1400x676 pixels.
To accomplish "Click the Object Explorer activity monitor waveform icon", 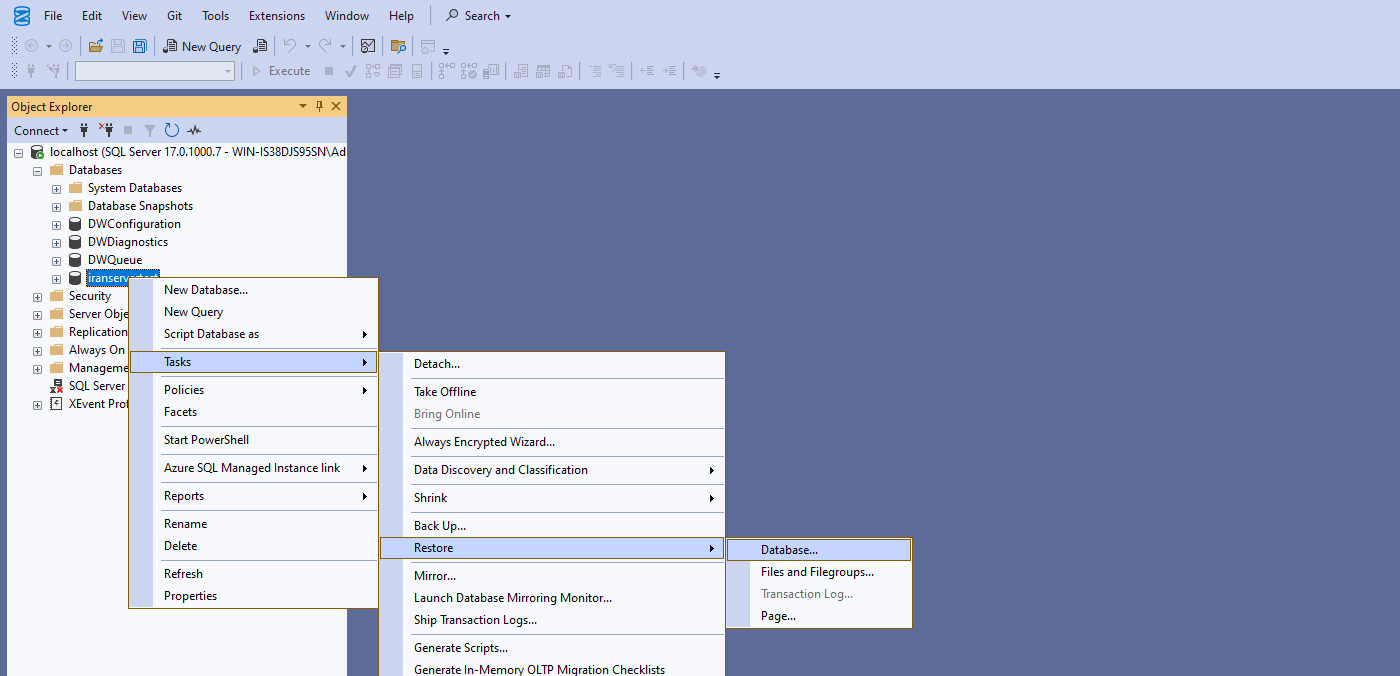I will [194, 130].
